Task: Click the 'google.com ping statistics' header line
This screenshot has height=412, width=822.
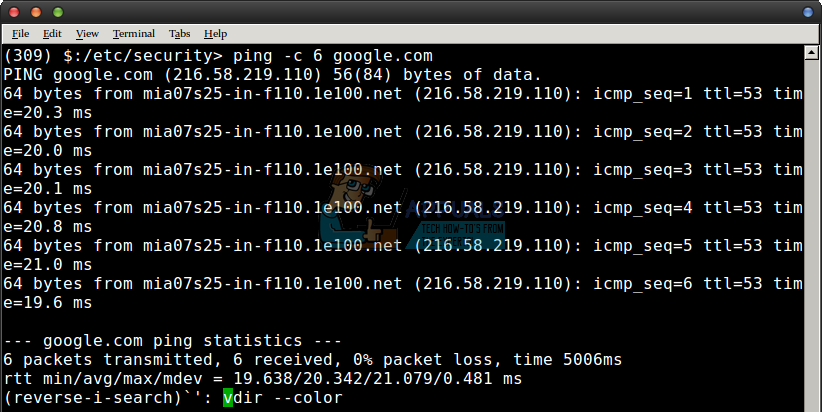Action: coord(172,341)
